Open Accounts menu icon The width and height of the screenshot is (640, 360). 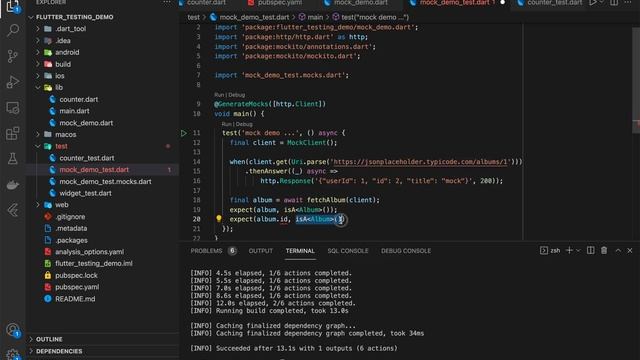pos(13,329)
